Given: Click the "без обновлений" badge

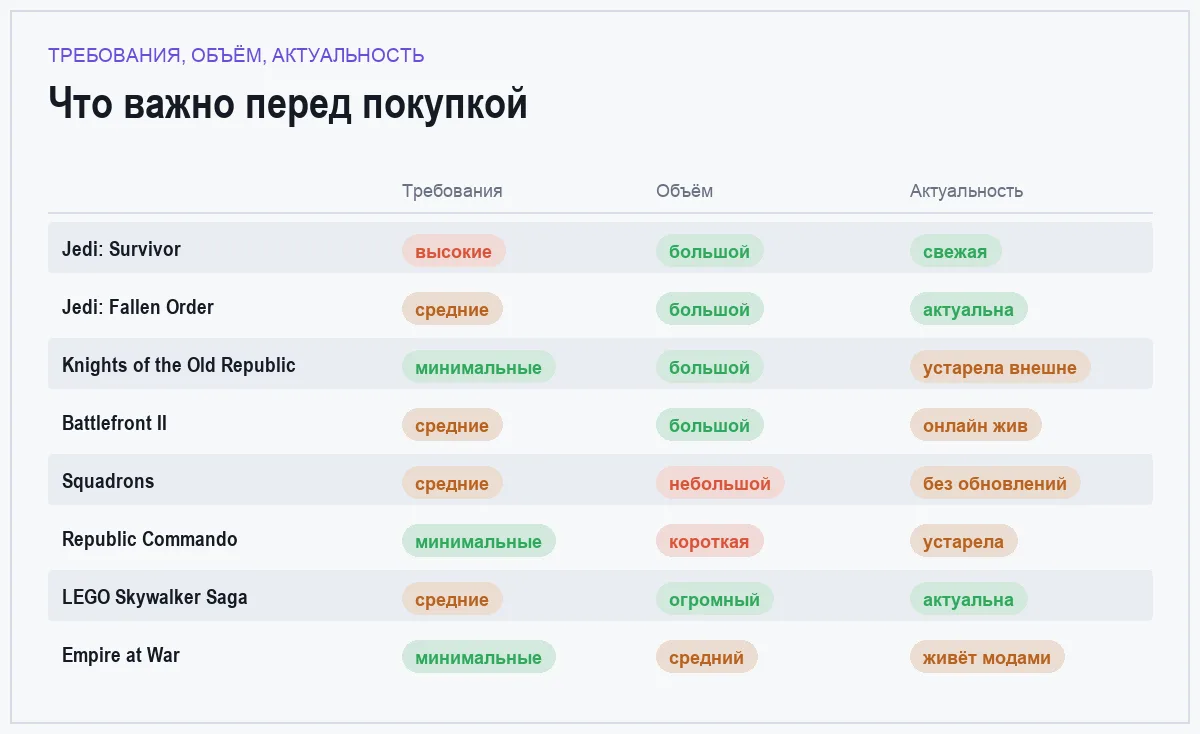Looking at the screenshot, I should 995,483.
